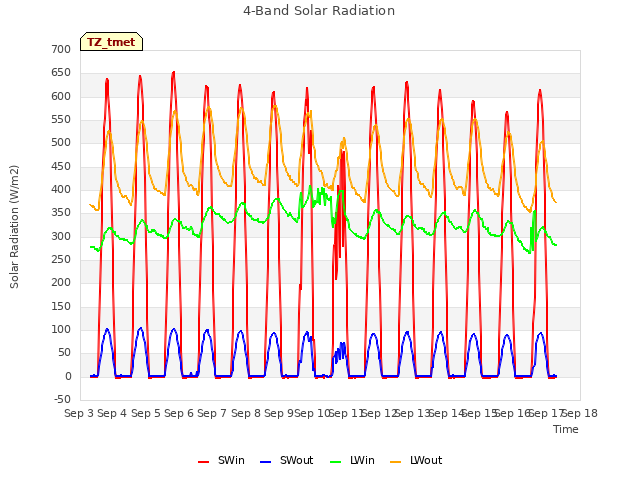Click the Sep 8 x-axis tick label
The height and width of the screenshot is (480, 640).
click(x=246, y=413)
